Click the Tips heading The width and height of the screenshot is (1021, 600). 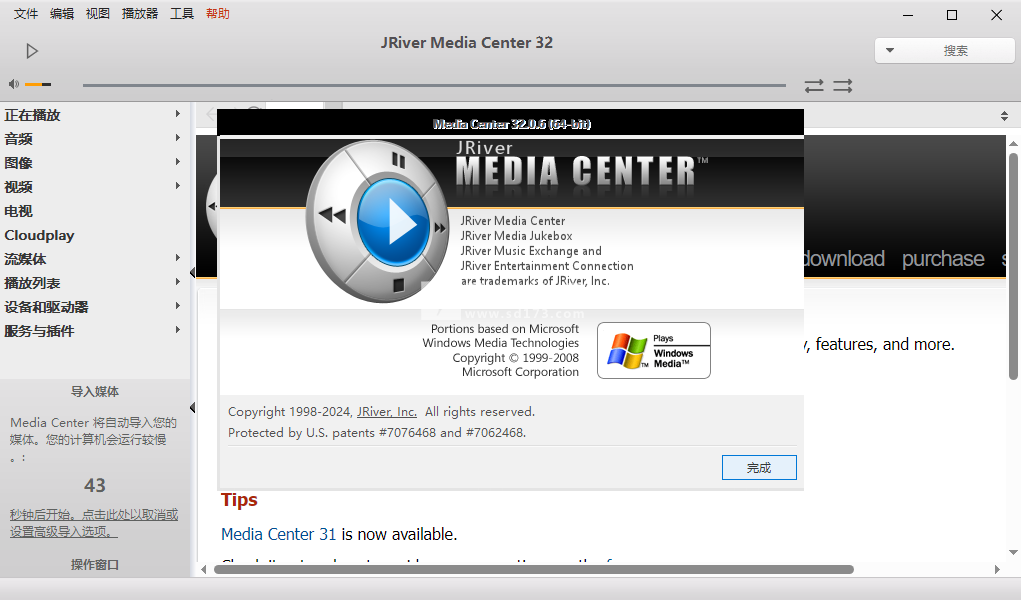(239, 500)
